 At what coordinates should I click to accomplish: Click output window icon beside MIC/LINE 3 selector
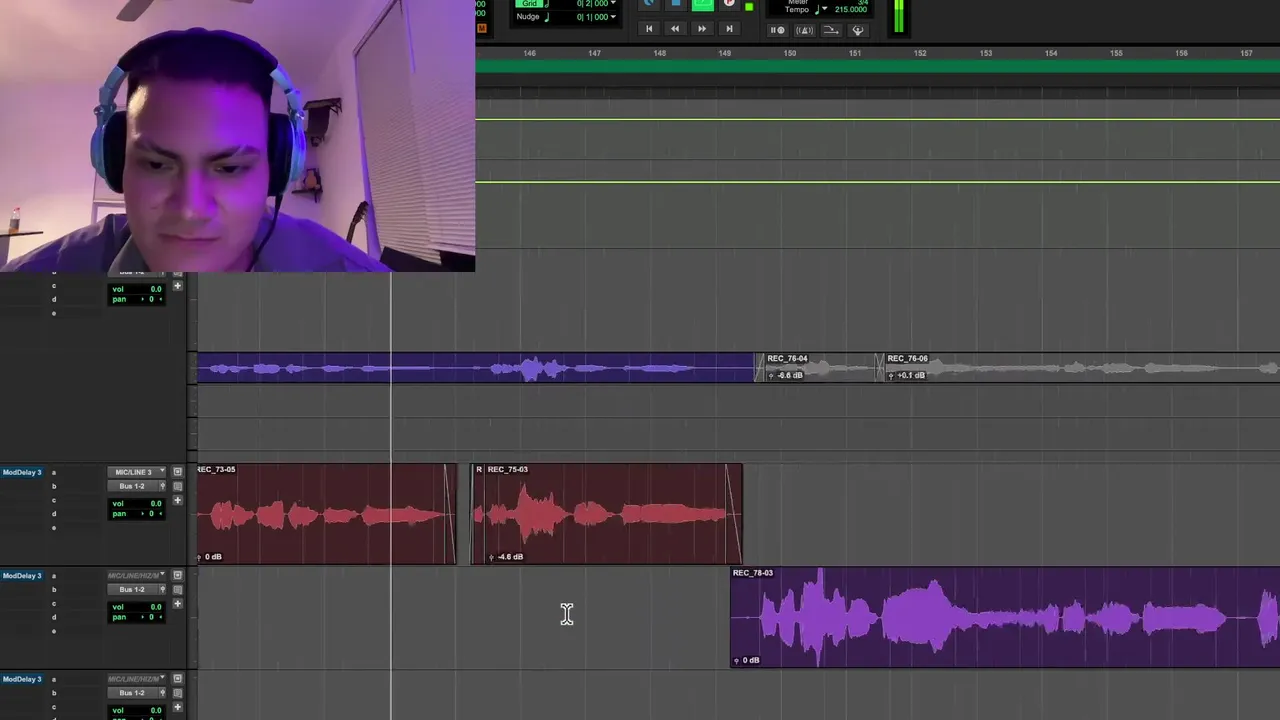pos(178,472)
